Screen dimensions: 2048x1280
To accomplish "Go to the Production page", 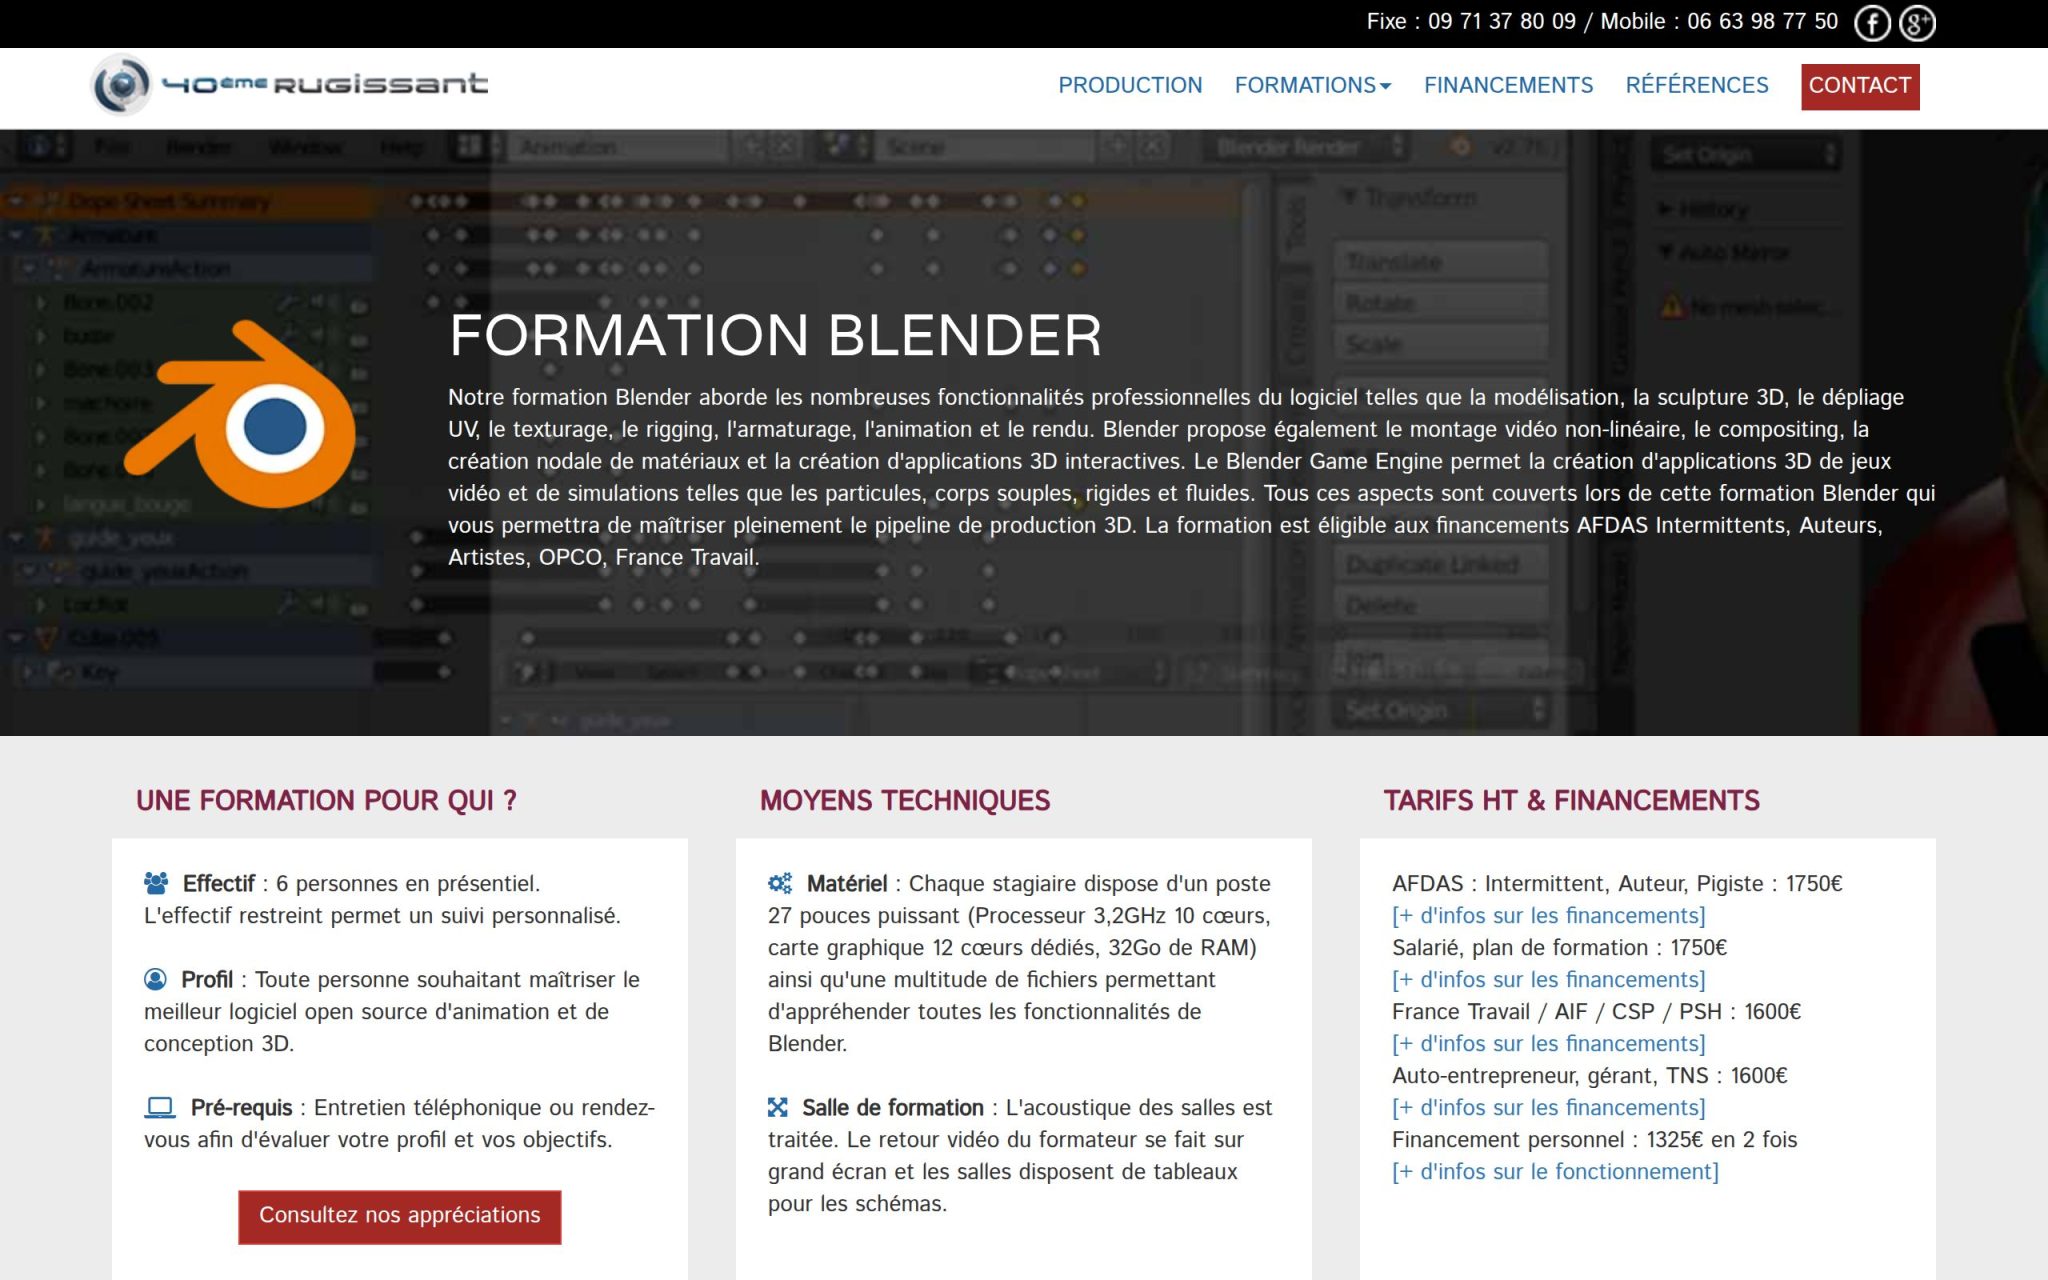I will click(x=1130, y=86).
